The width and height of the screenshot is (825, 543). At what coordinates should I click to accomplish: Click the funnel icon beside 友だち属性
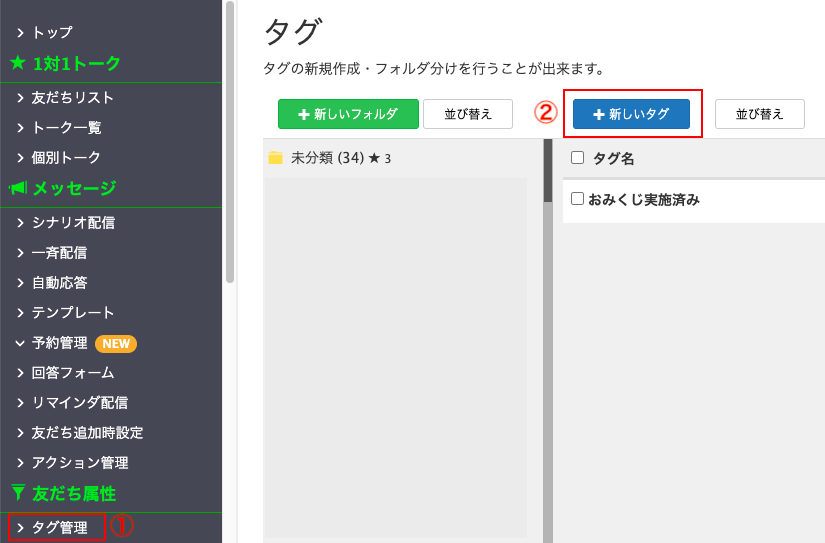point(18,492)
